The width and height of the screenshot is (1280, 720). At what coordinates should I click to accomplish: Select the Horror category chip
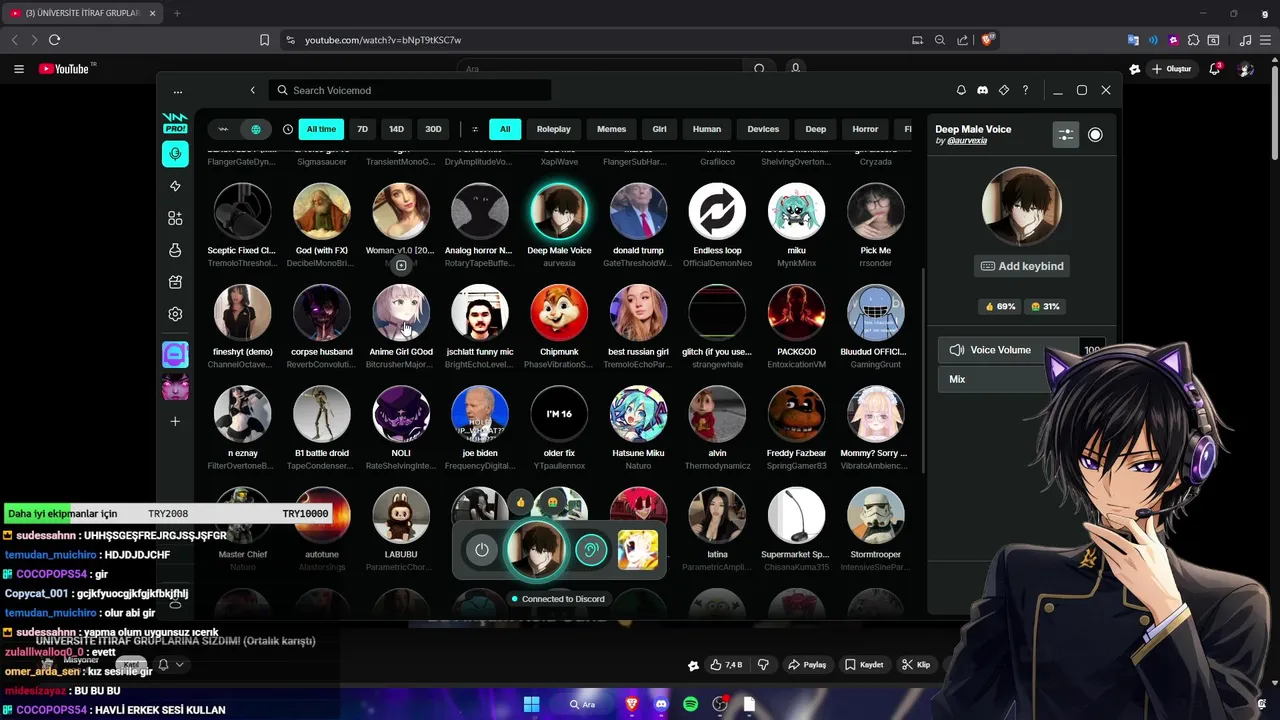[x=865, y=129]
